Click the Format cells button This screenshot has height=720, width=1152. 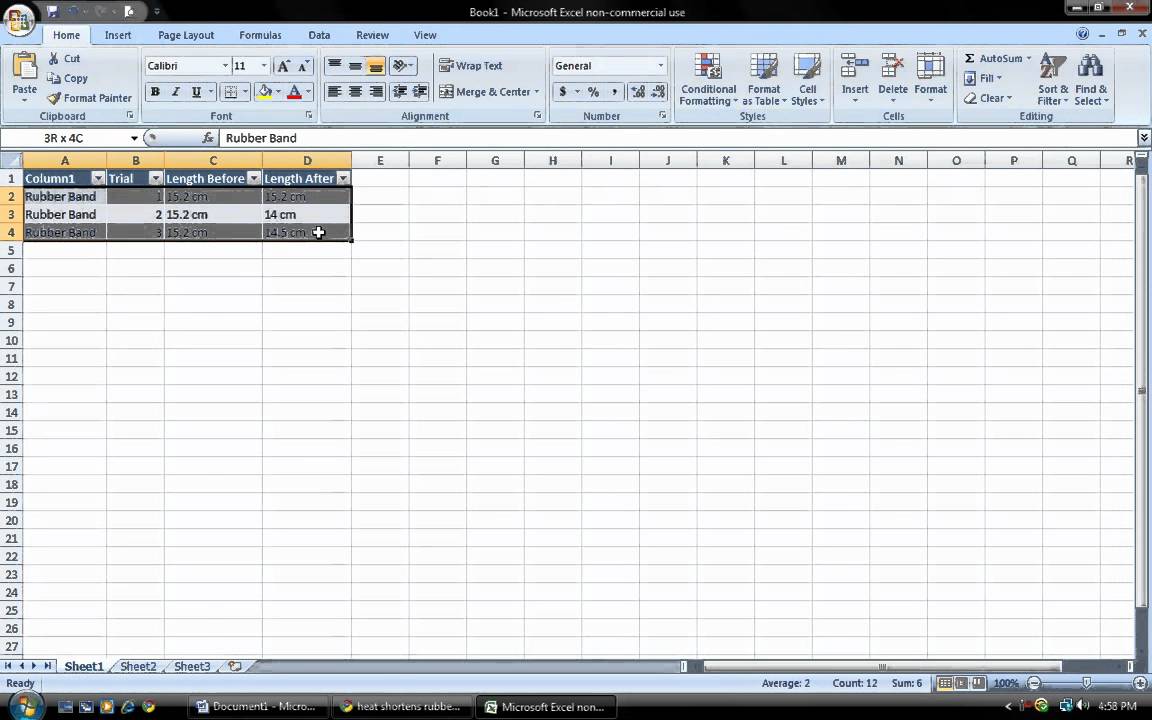point(930,78)
